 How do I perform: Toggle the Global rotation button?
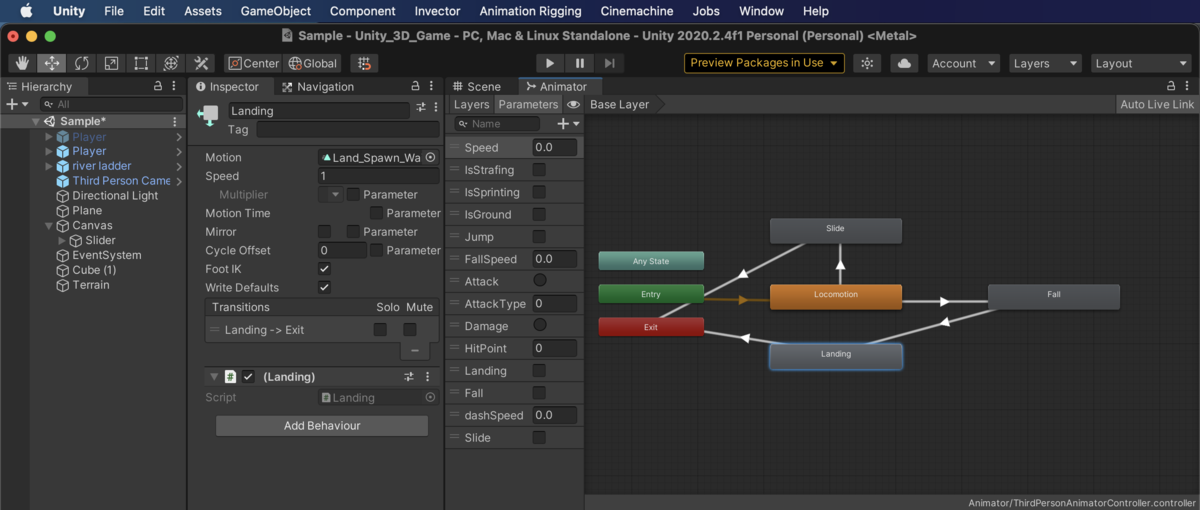point(313,63)
